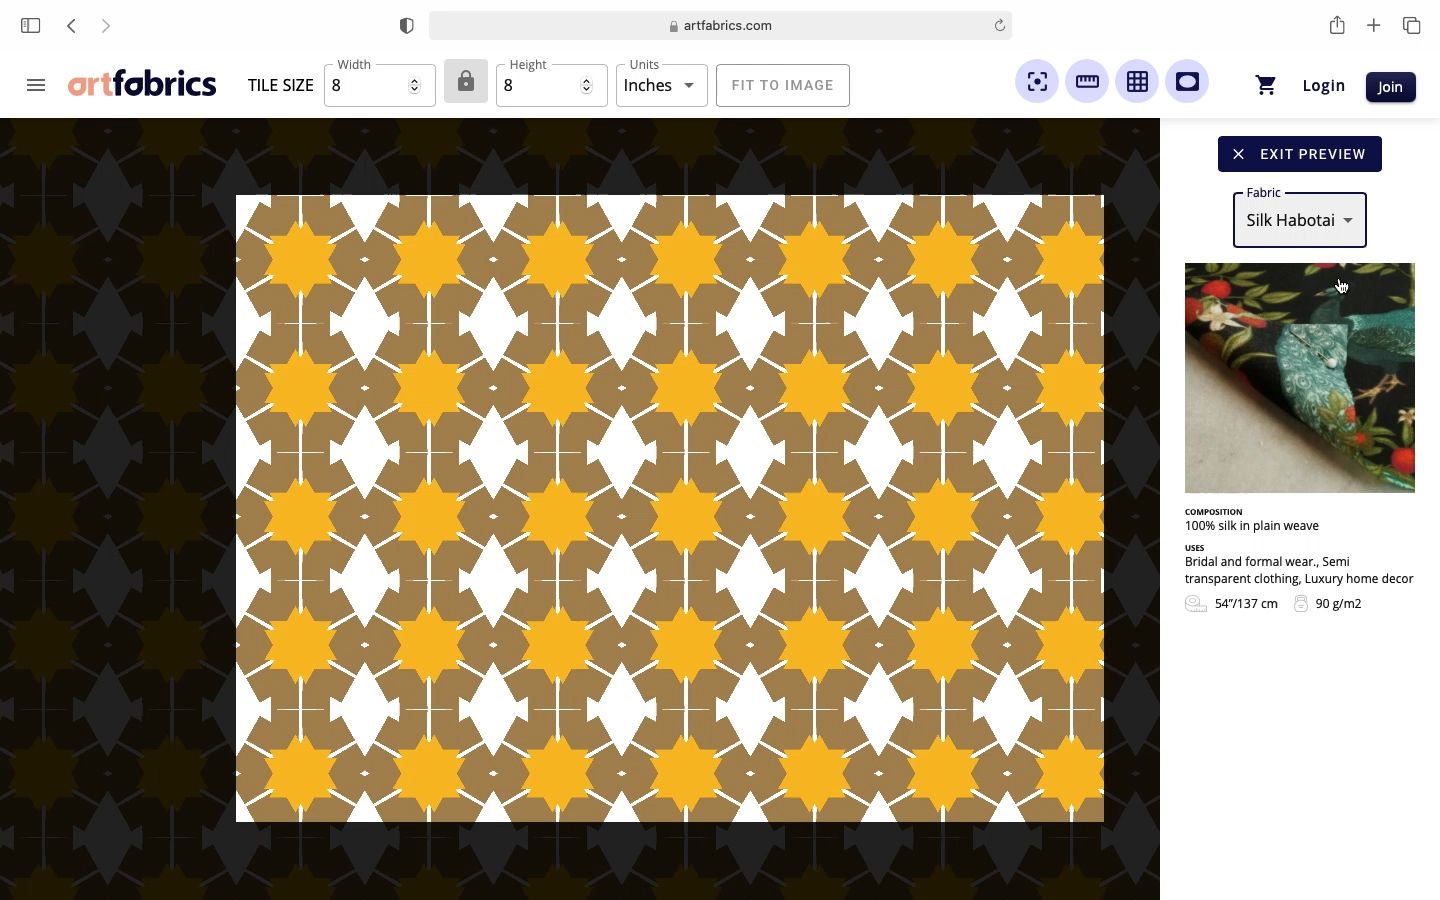Screen dimensions: 1440x900
Task: Click EXIT PREVIEW
Action: 1299,154
